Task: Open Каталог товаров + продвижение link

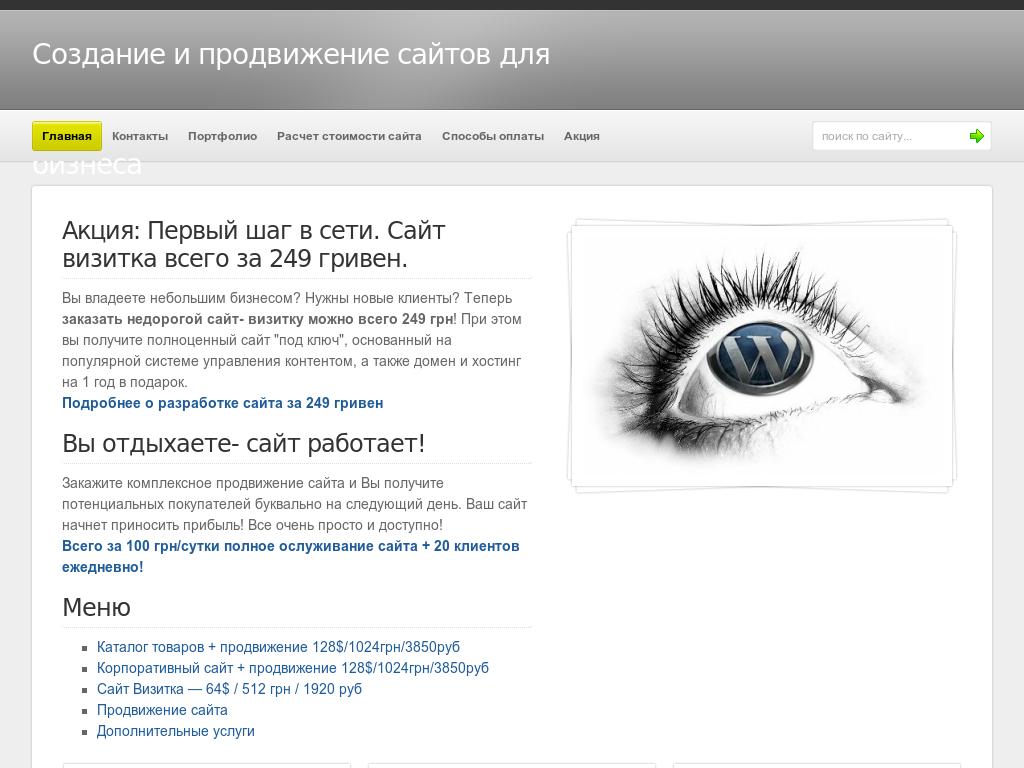Action: (x=278, y=647)
